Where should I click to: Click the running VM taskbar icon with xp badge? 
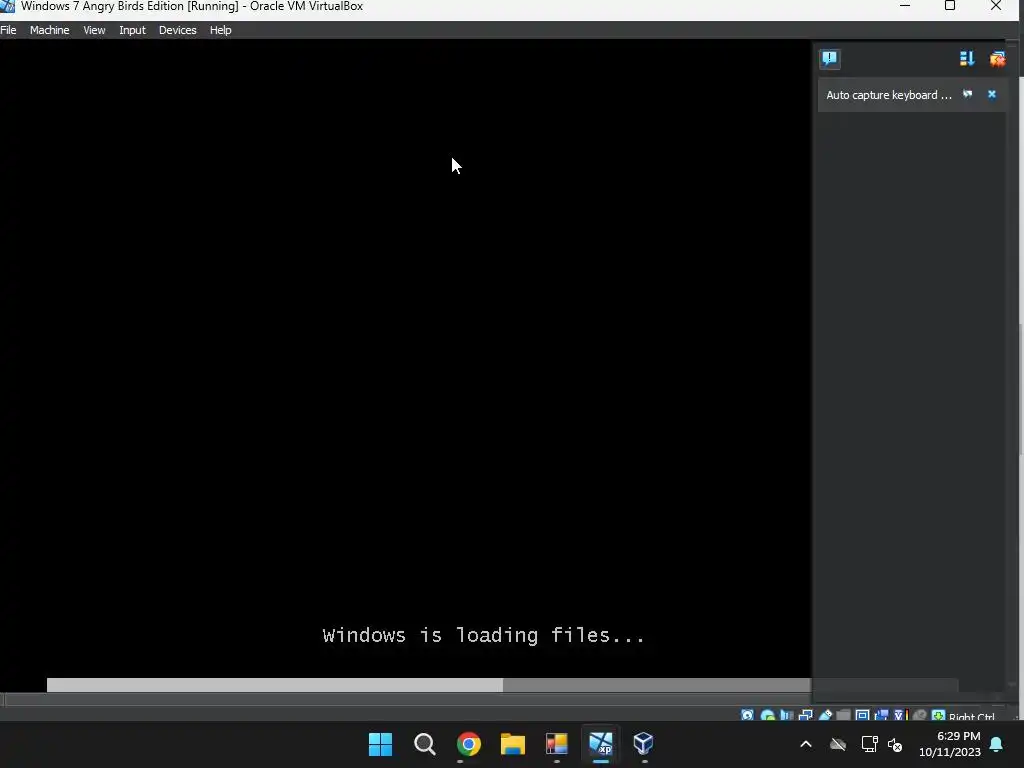coord(601,744)
